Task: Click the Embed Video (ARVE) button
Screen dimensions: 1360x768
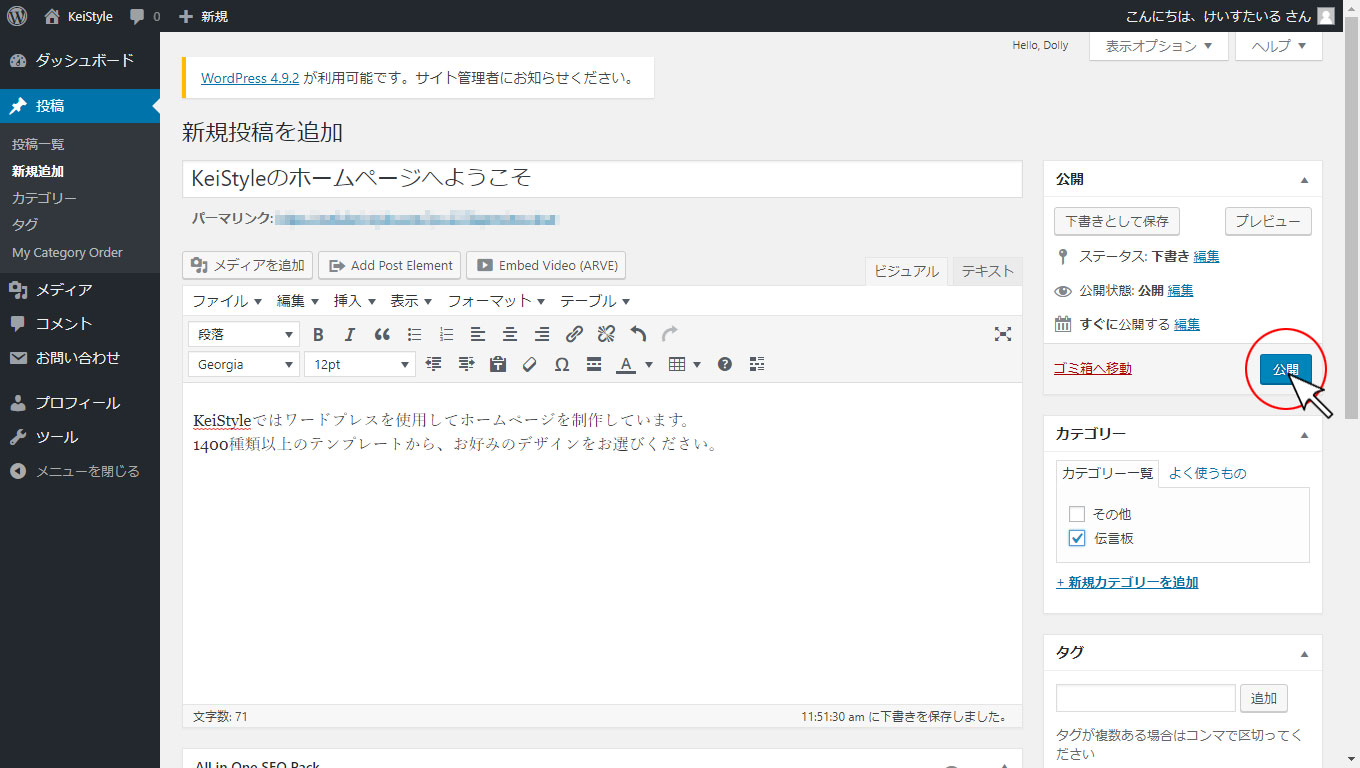Action: click(546, 265)
